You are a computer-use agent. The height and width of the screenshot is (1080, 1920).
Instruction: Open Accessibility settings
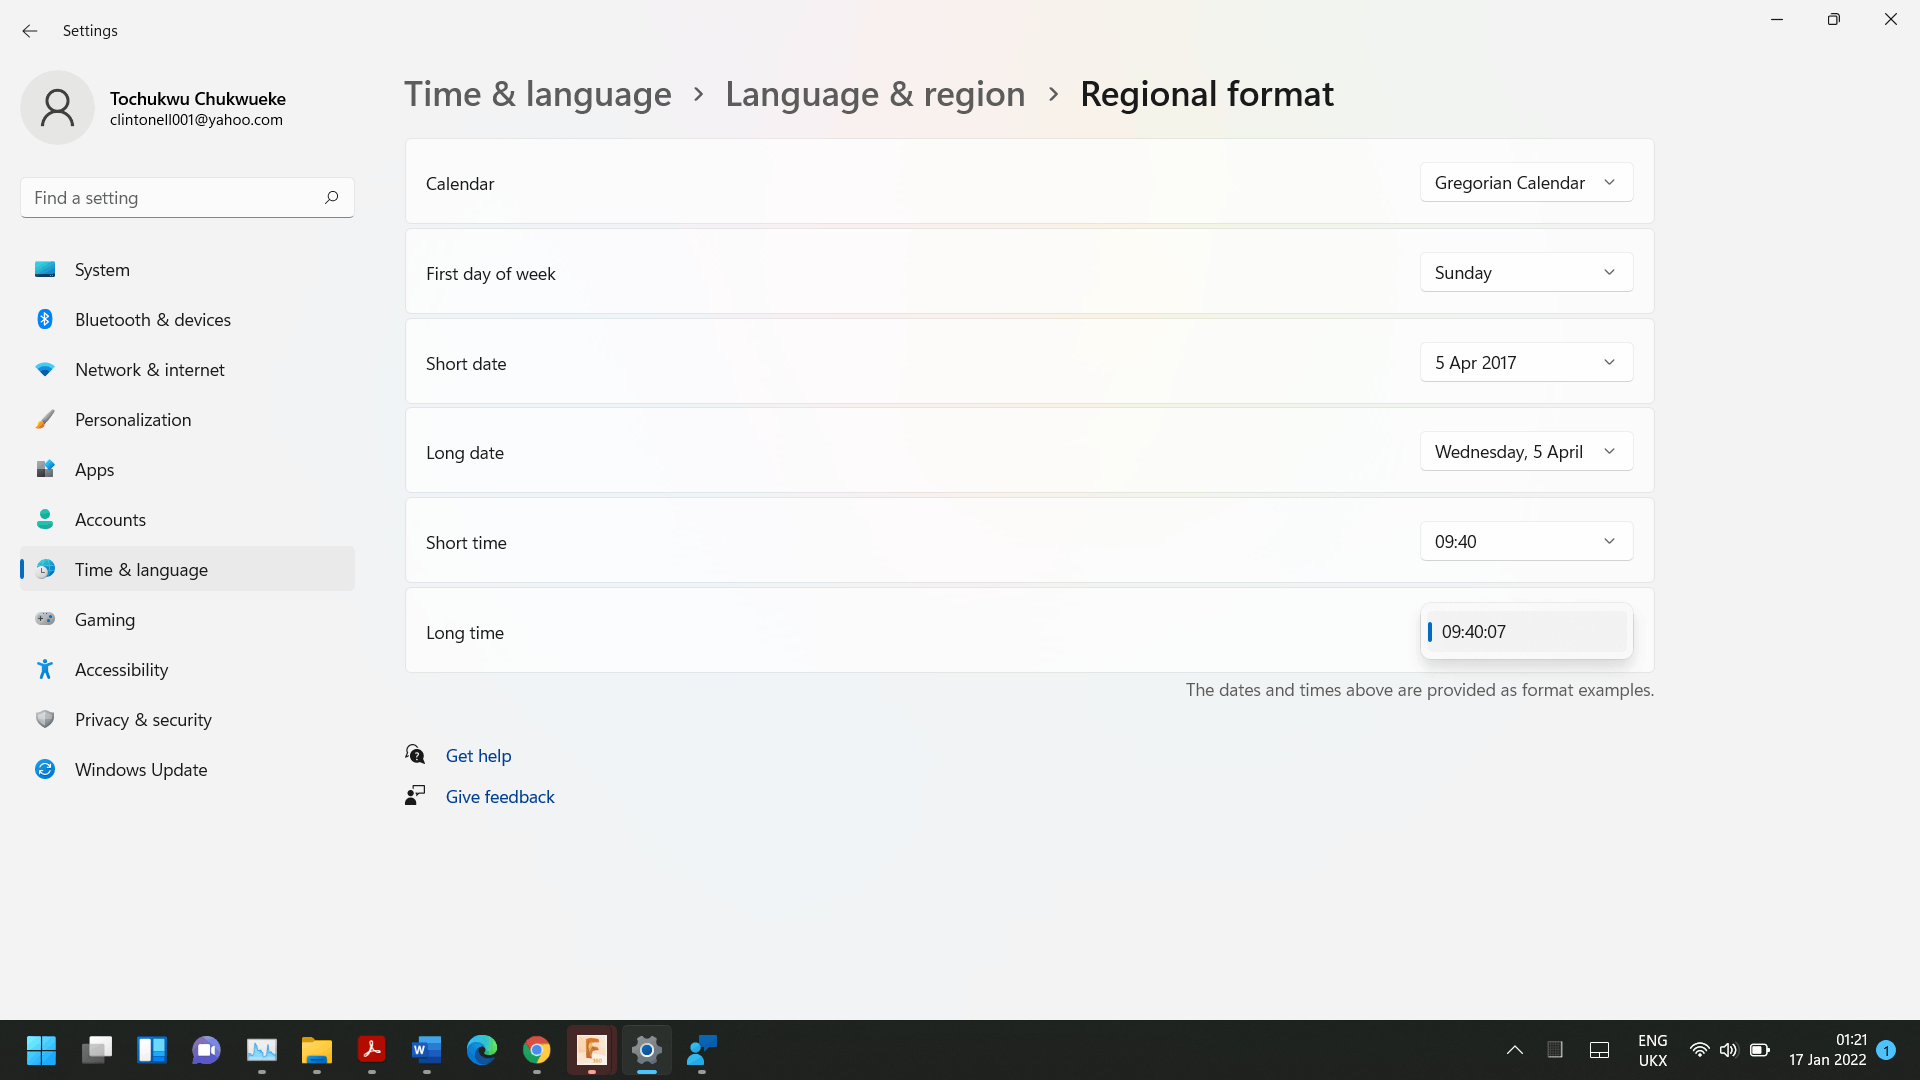[121, 670]
